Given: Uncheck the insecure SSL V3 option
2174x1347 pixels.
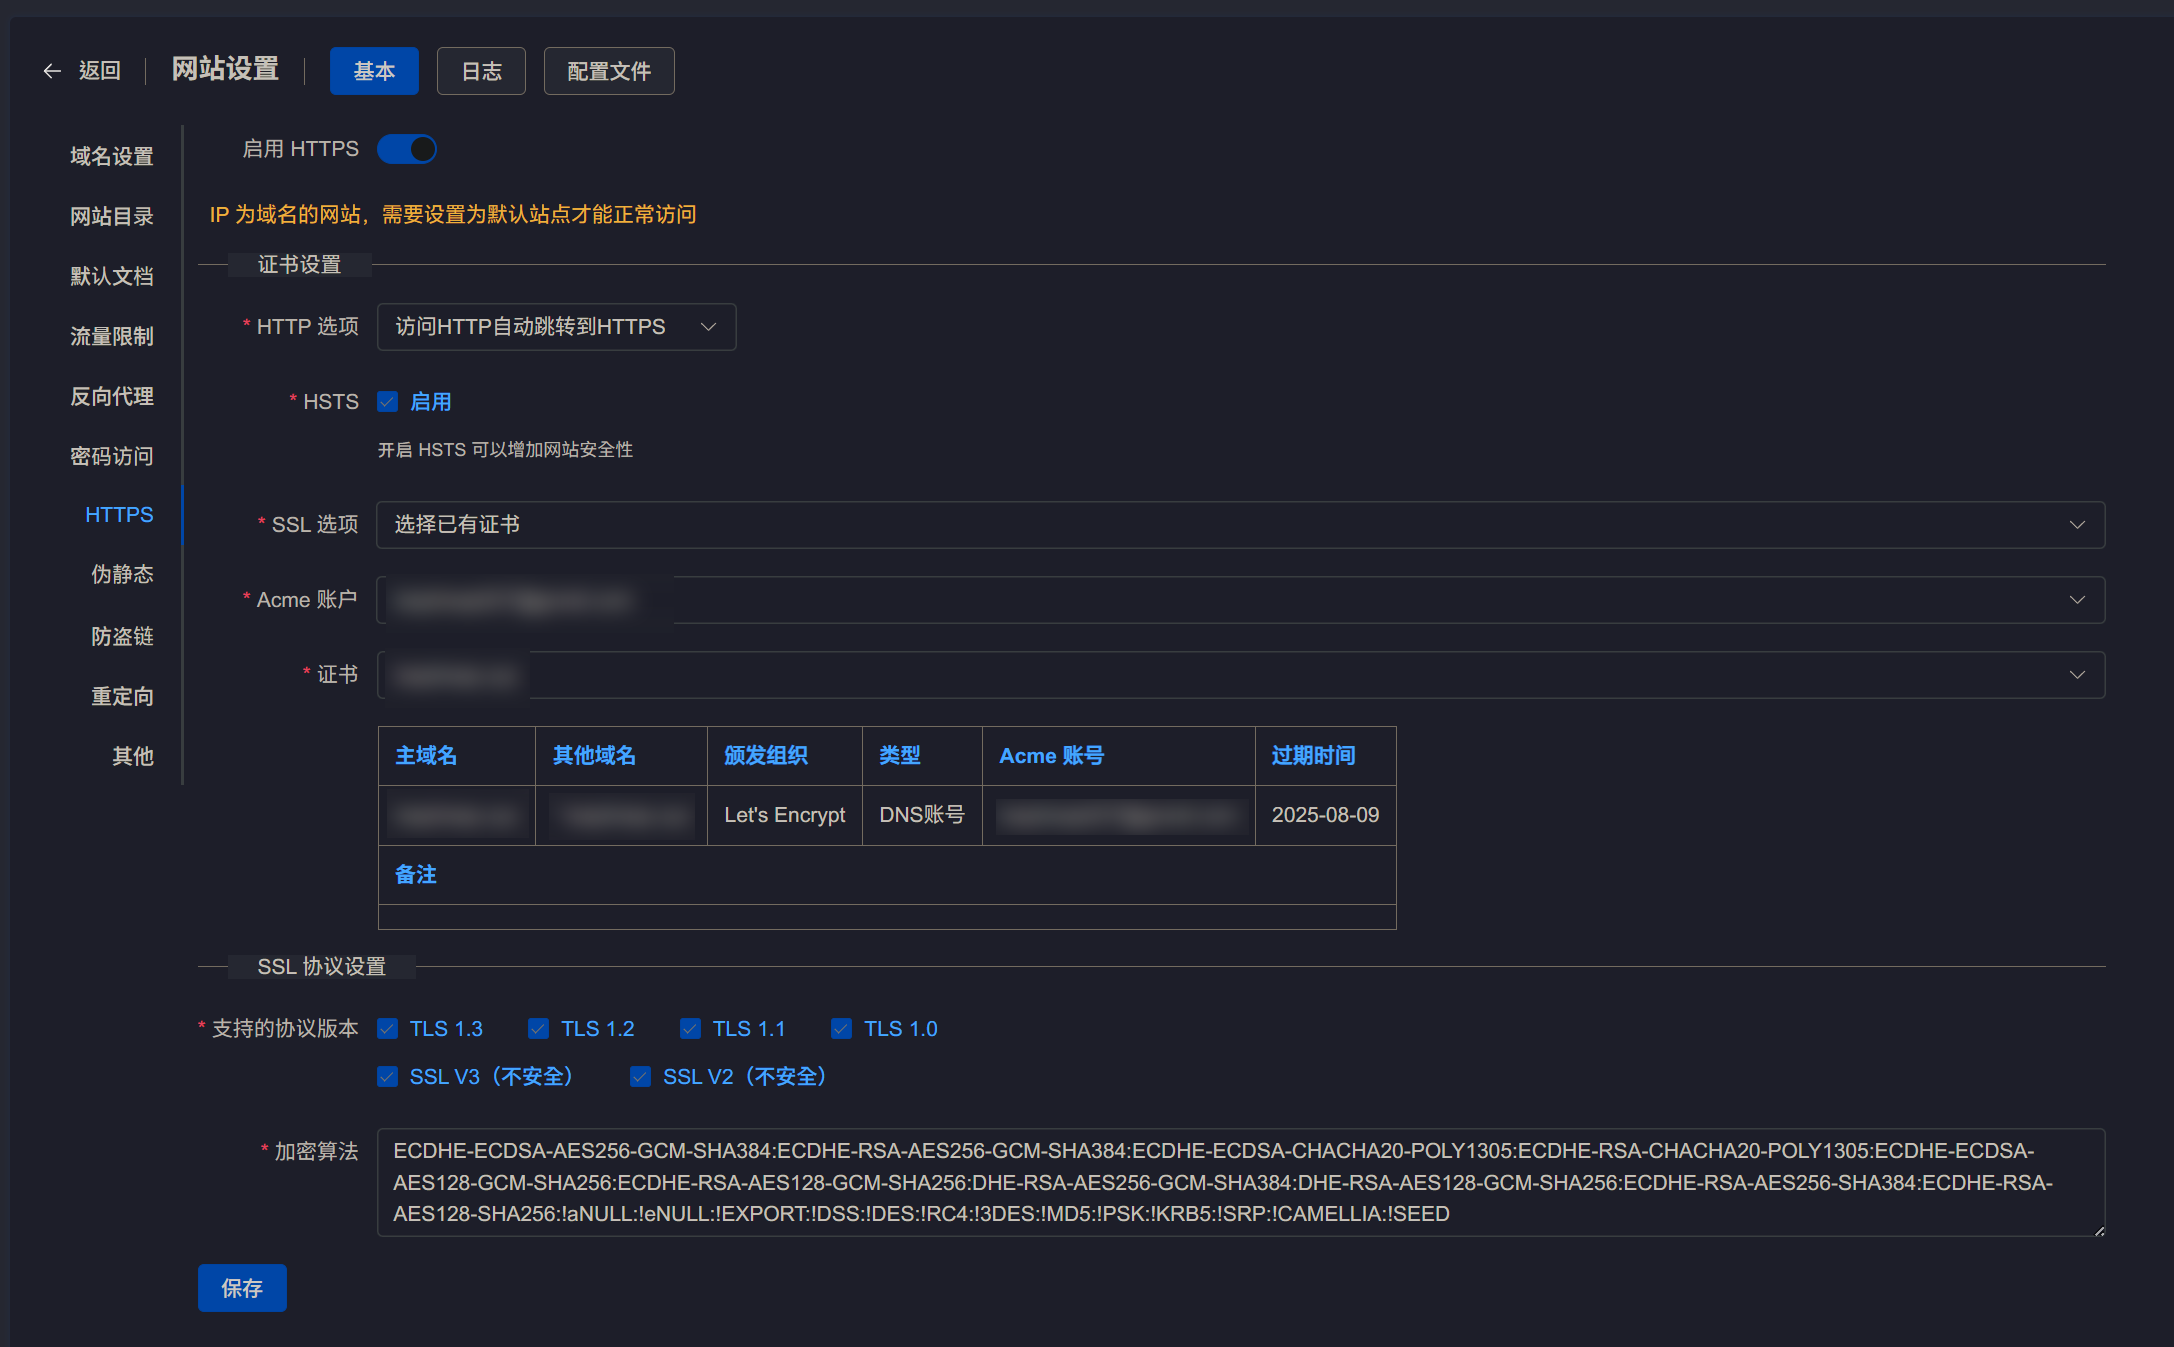Looking at the screenshot, I should [388, 1077].
